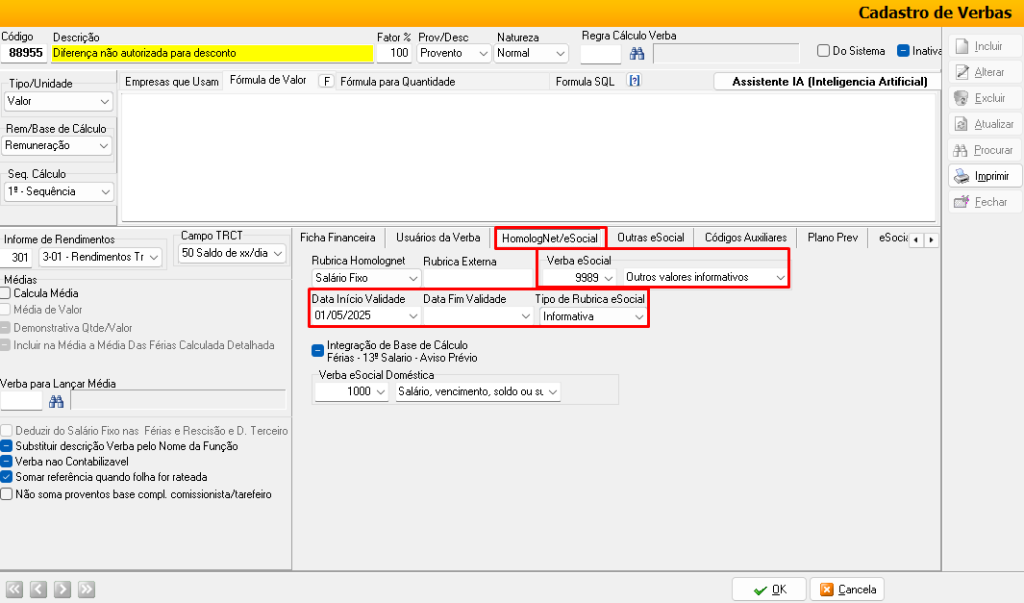Screen dimensions: 1024x603
Task: Click the Excluir delete icon
Action: pyautogui.click(x=961, y=99)
